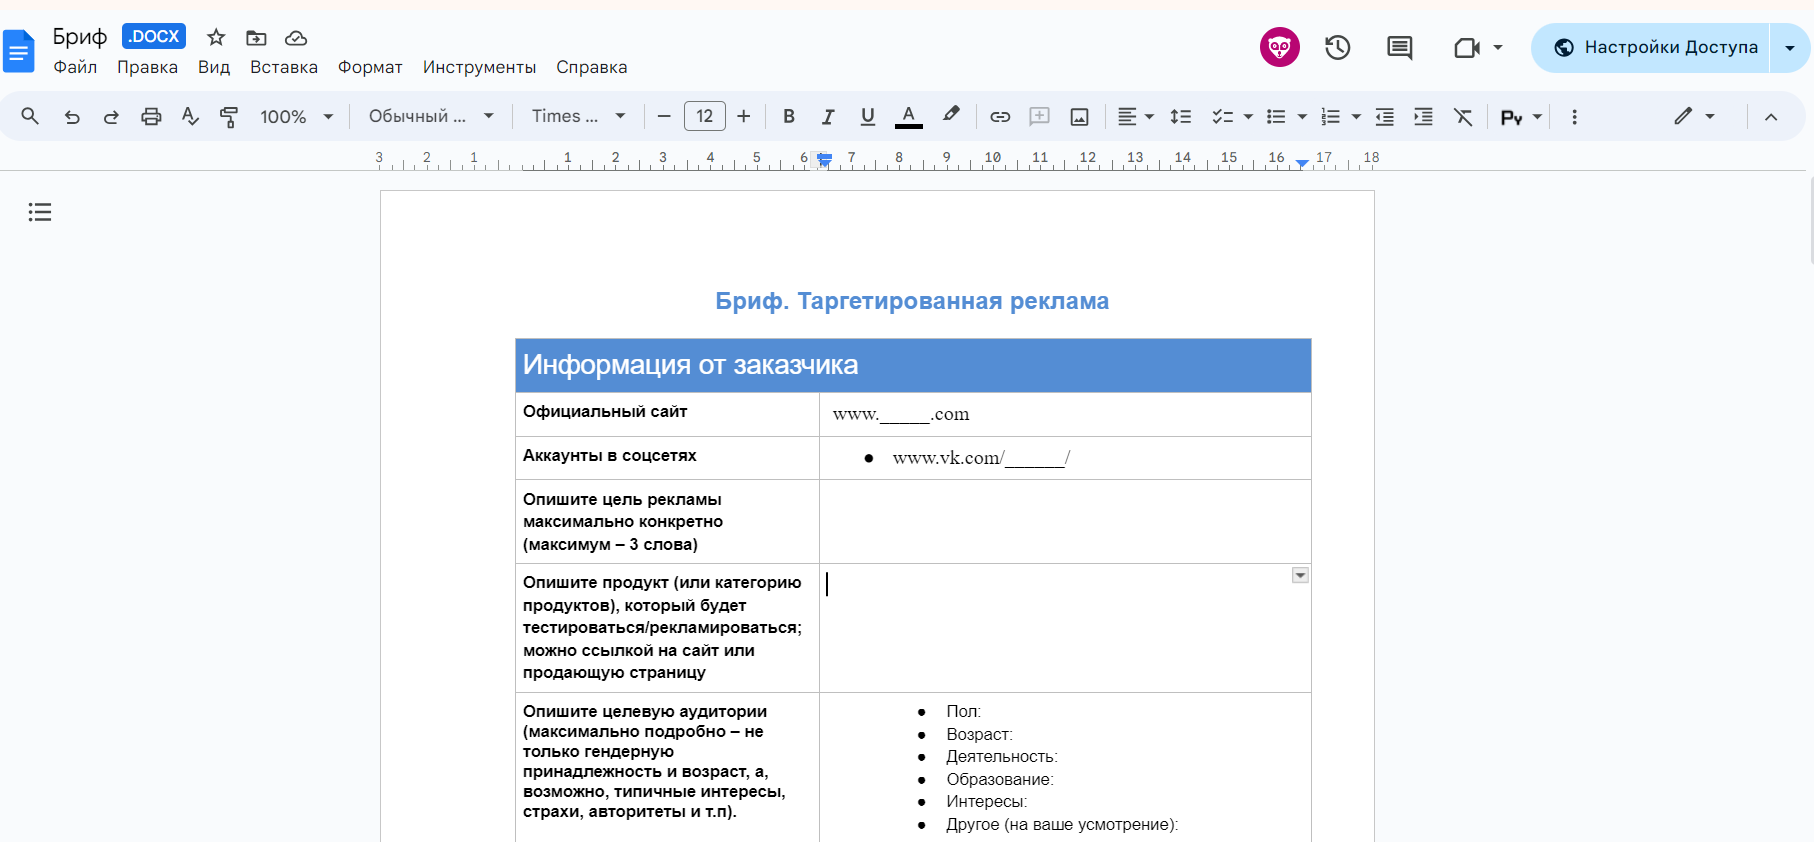The image size is (1814, 842).
Task: Expand bulleted list options arrow
Action: [1302, 117]
